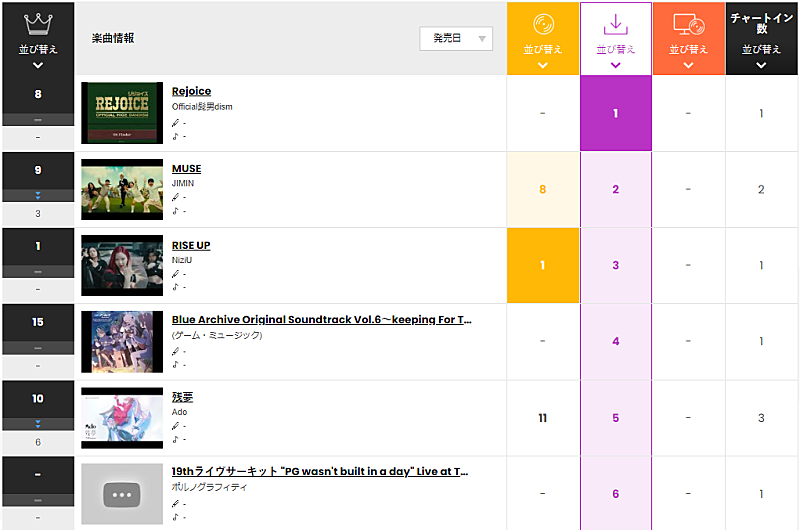Expand the chevron under the download column
The width and height of the screenshot is (800, 530).
(615, 66)
